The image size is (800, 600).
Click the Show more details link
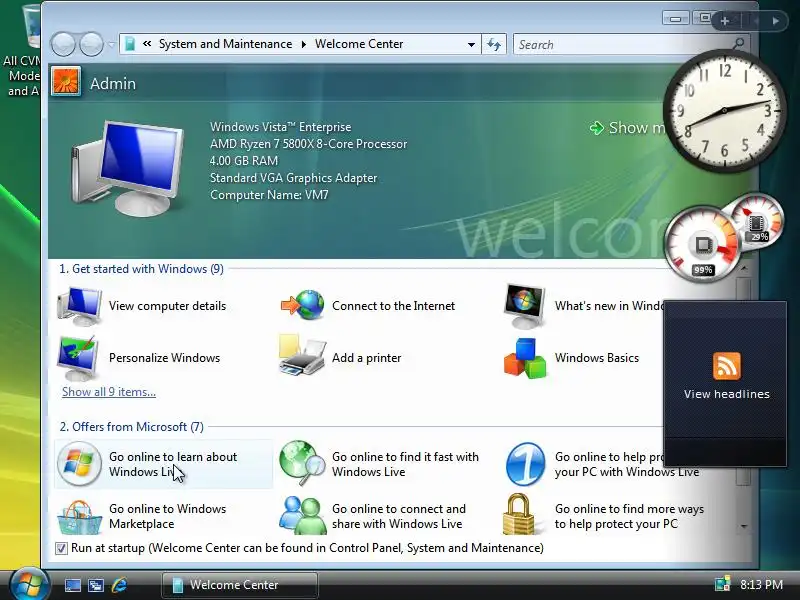628,128
